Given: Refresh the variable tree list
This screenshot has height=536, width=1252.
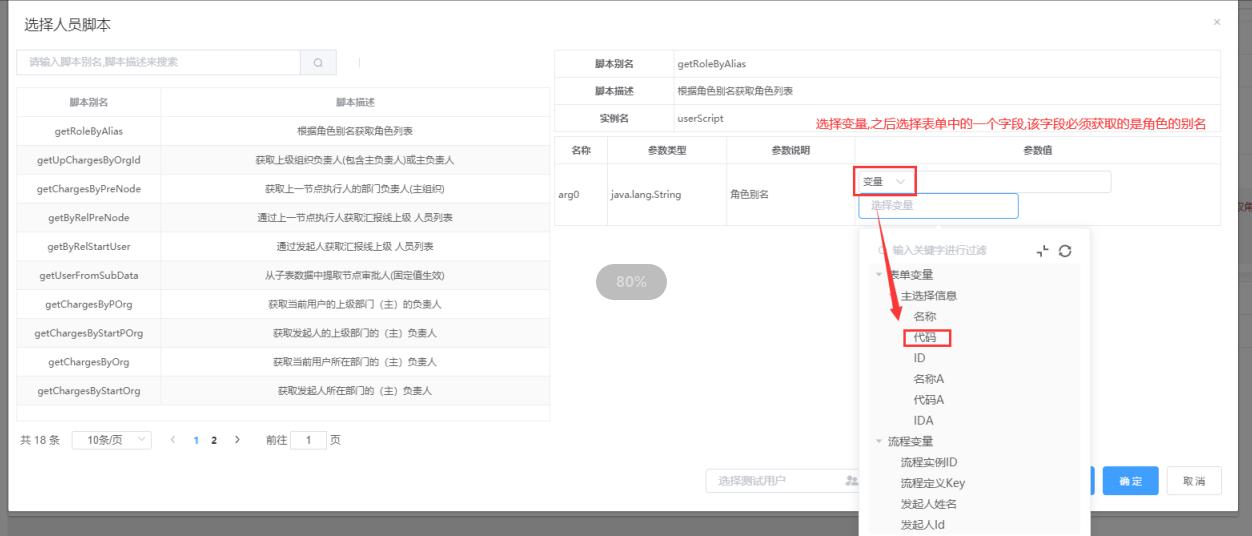Looking at the screenshot, I should point(1065,251).
